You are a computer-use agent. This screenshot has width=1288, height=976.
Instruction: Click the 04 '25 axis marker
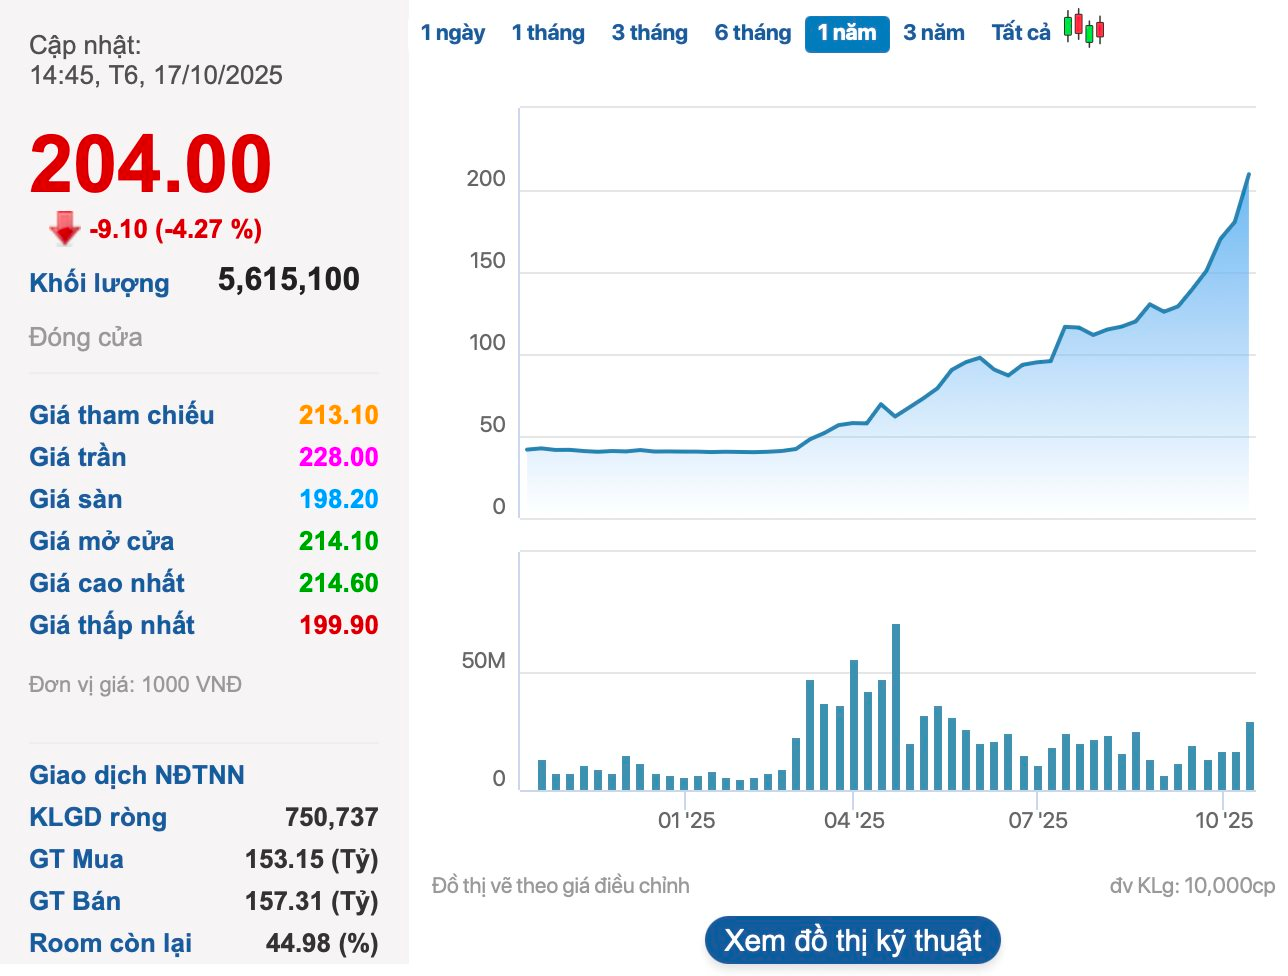(854, 821)
